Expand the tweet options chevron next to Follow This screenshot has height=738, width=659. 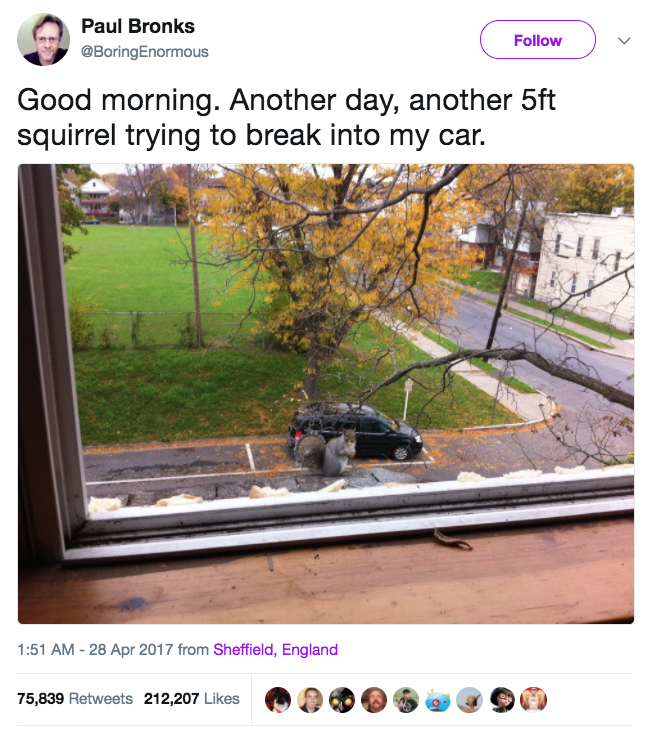[x=624, y=40]
